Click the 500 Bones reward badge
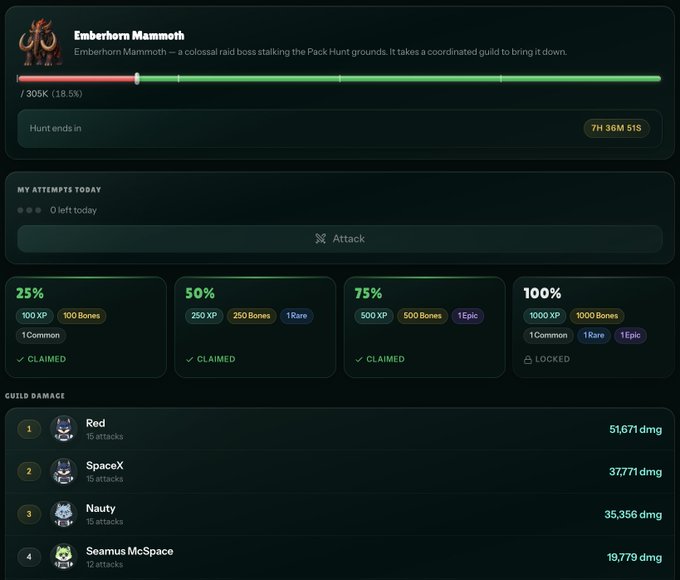This screenshot has height=580, width=680. point(422,315)
